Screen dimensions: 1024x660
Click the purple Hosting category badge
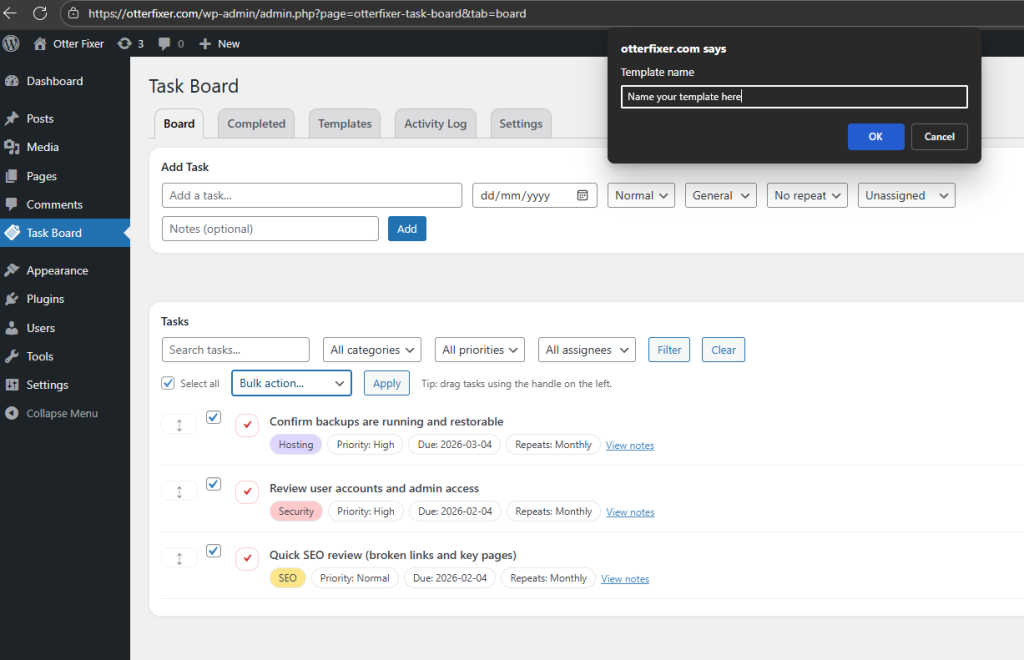point(295,444)
